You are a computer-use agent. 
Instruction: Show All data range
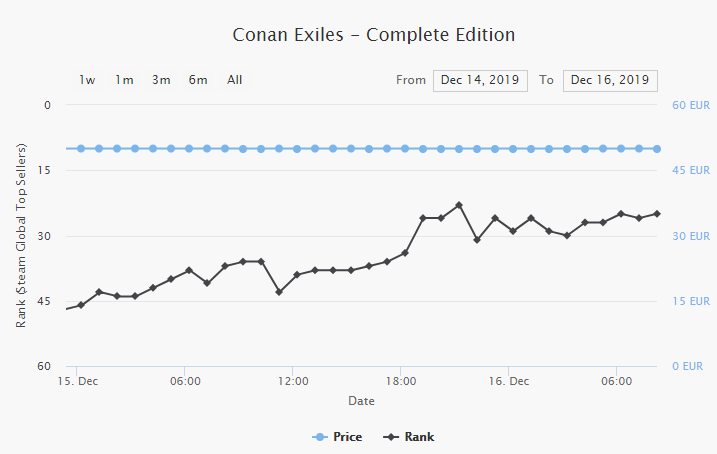coord(234,80)
